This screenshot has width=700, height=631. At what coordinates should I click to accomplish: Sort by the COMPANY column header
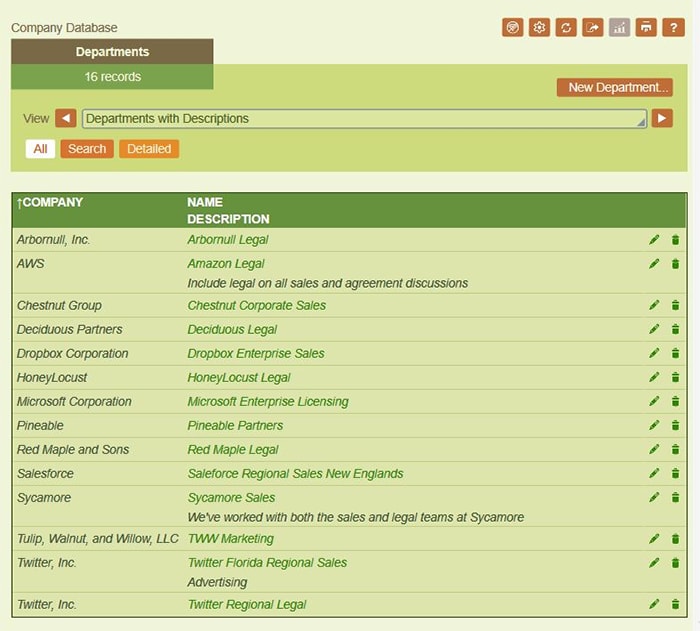[50, 203]
